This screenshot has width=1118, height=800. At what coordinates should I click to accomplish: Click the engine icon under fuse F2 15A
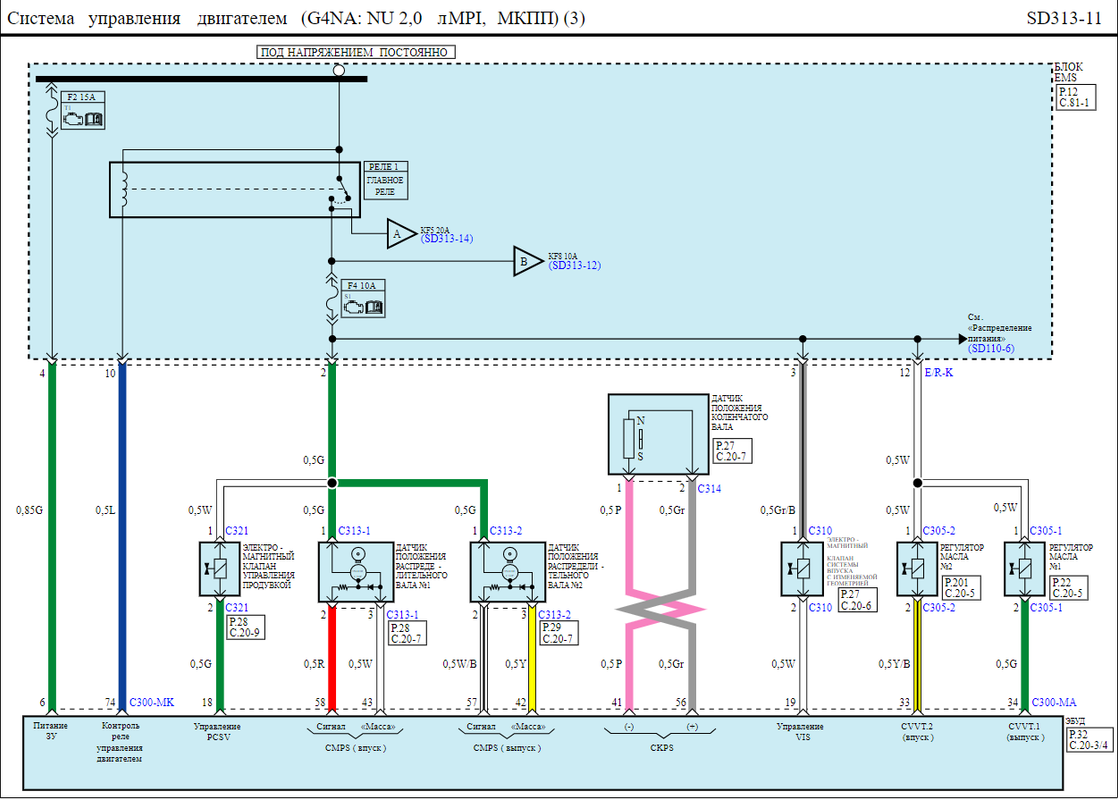(x=74, y=119)
